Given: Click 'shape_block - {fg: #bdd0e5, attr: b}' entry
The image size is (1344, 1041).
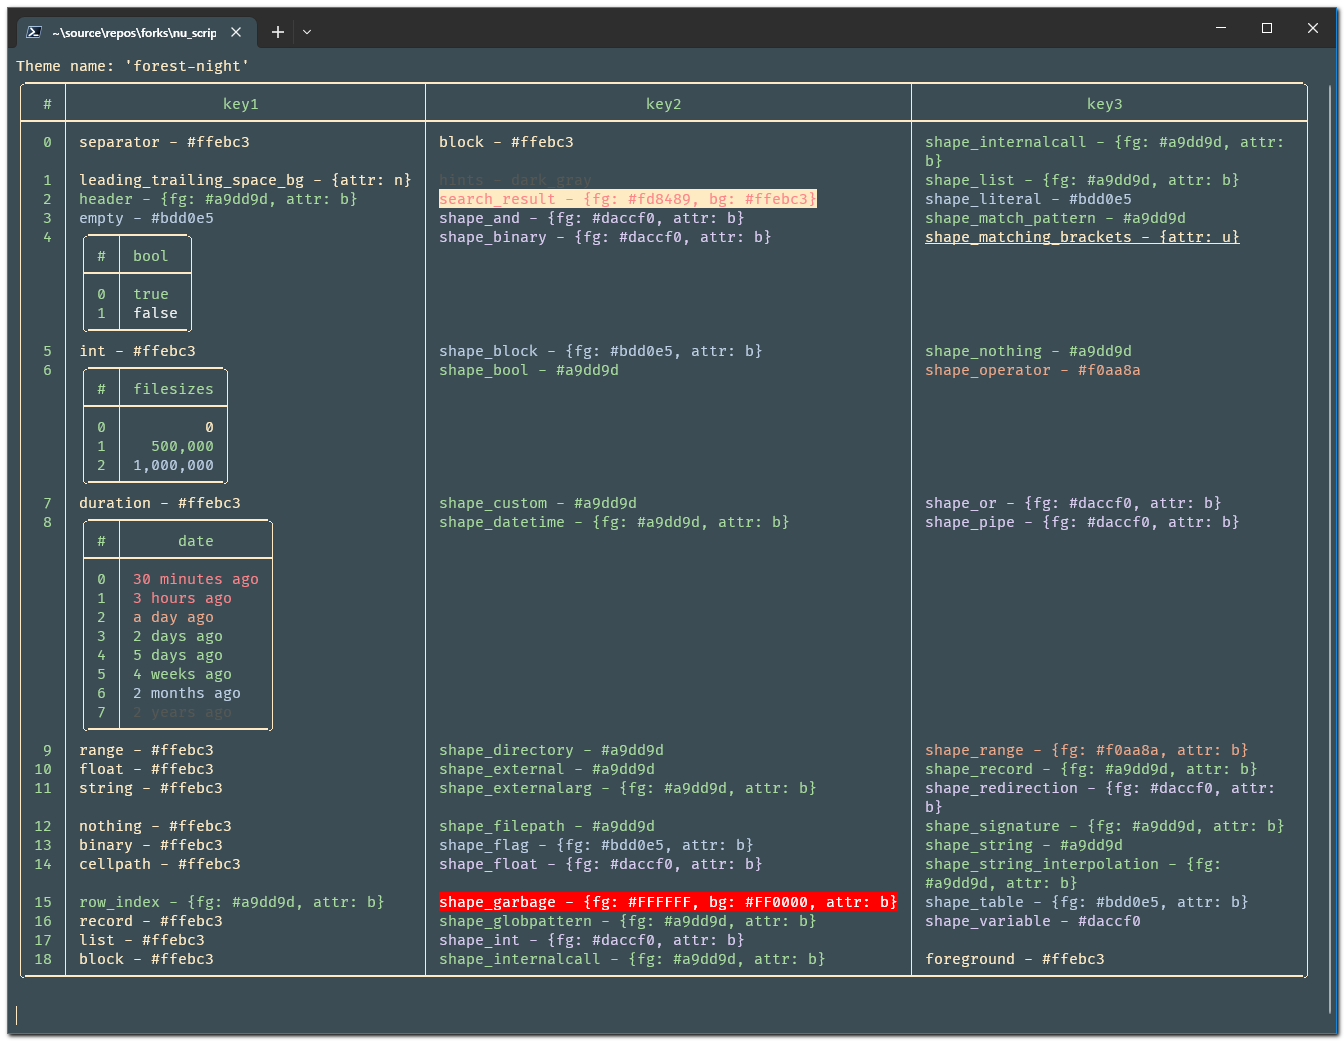Looking at the screenshot, I should 601,351.
